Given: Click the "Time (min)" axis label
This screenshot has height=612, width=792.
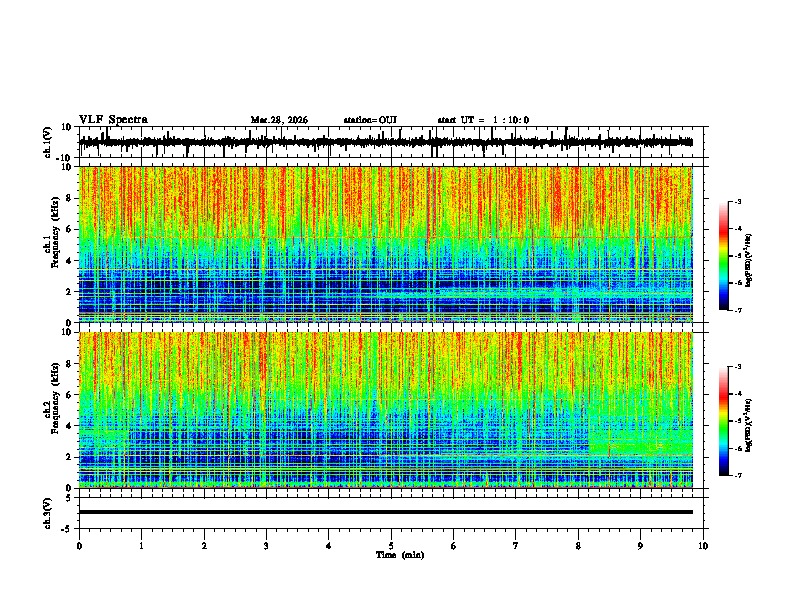Looking at the screenshot, I should pyautogui.click(x=400, y=555).
